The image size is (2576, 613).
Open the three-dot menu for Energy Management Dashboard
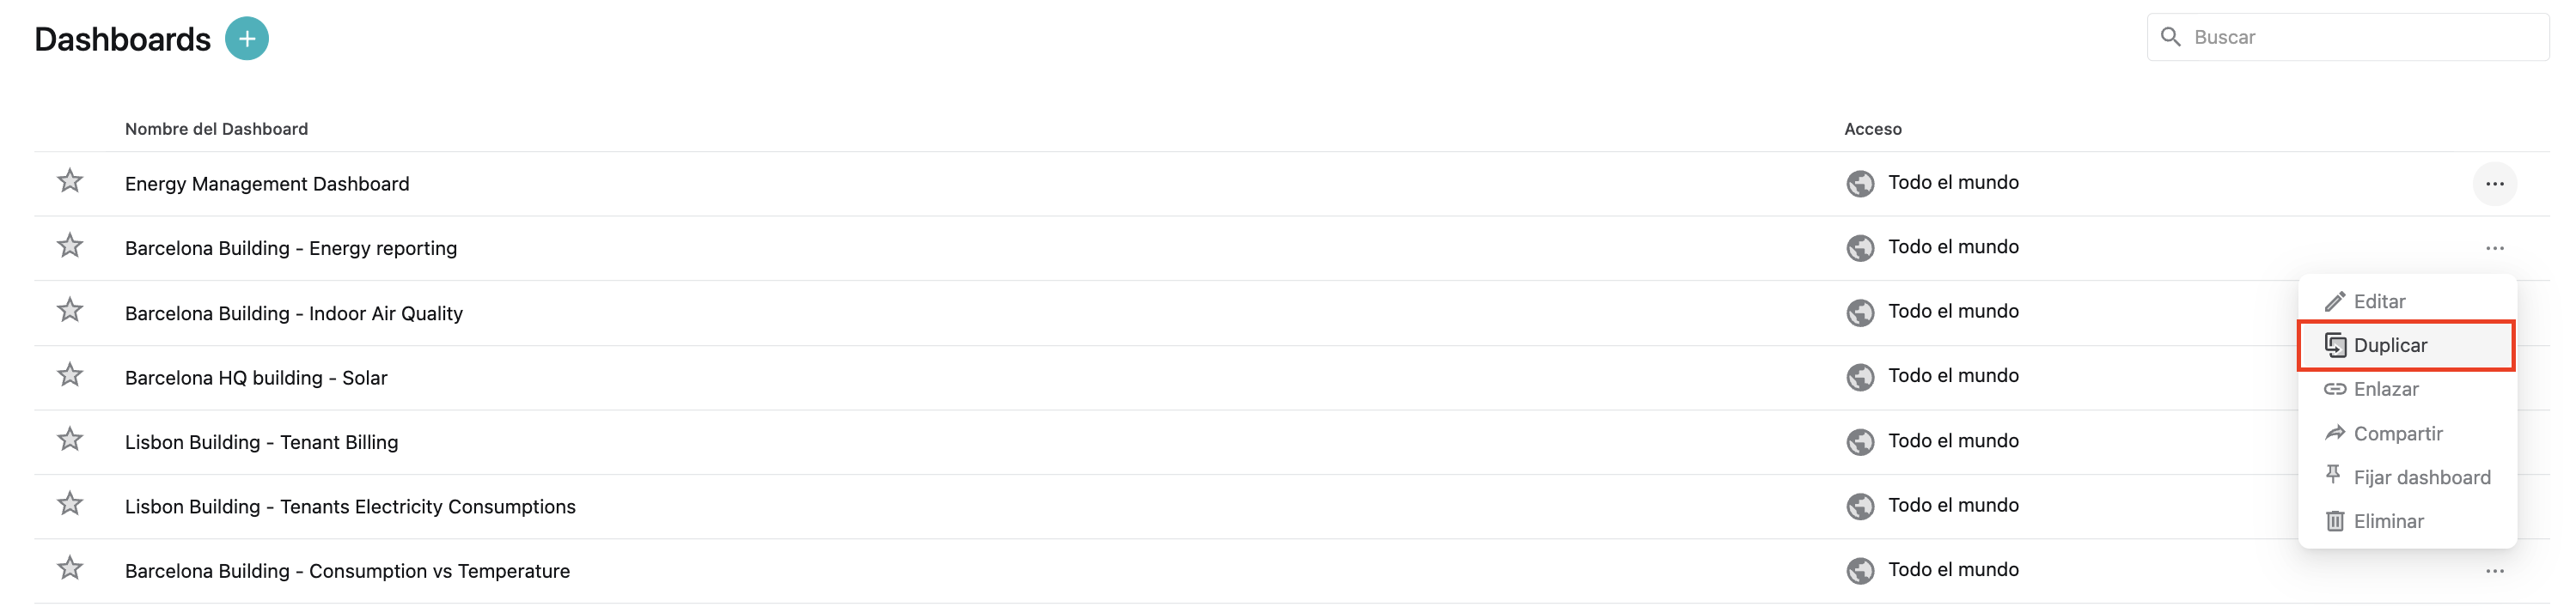click(x=2494, y=184)
